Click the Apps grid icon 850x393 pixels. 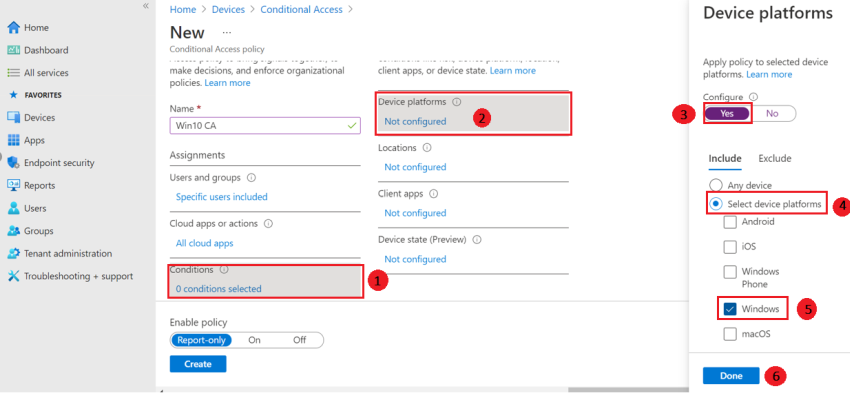click(x=14, y=140)
